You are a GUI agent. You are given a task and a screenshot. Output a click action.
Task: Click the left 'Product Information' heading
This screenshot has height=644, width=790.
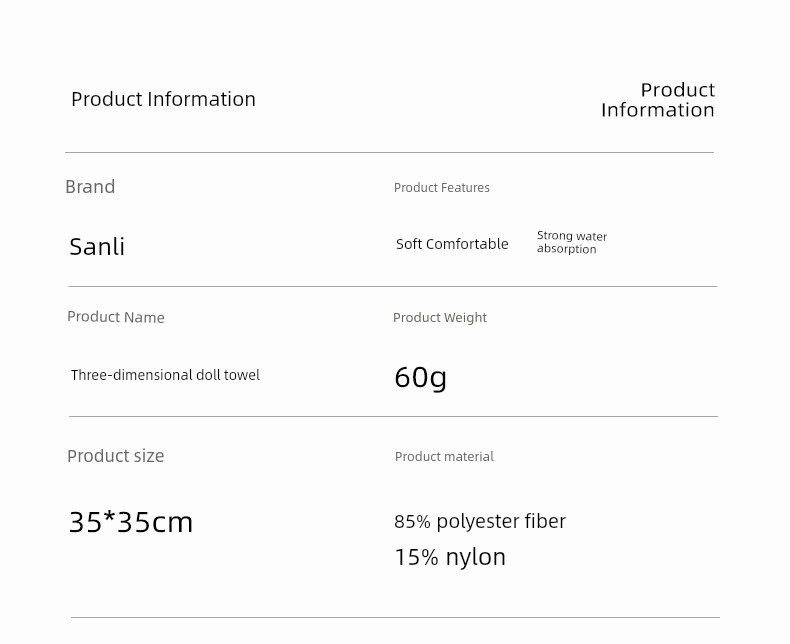click(x=163, y=99)
